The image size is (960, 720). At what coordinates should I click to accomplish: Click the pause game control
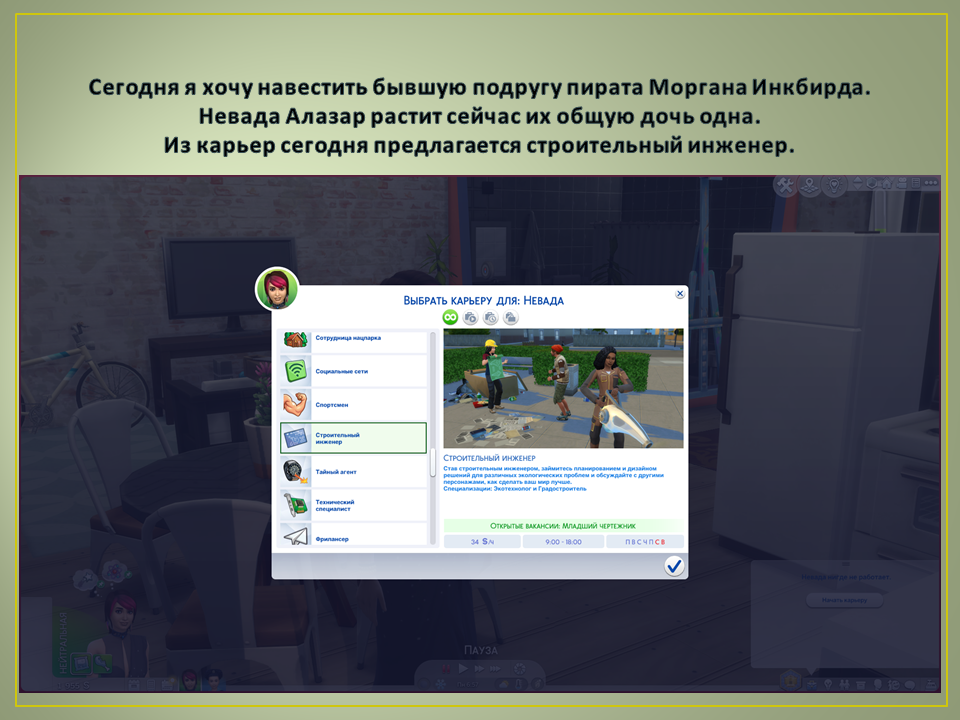(447, 669)
